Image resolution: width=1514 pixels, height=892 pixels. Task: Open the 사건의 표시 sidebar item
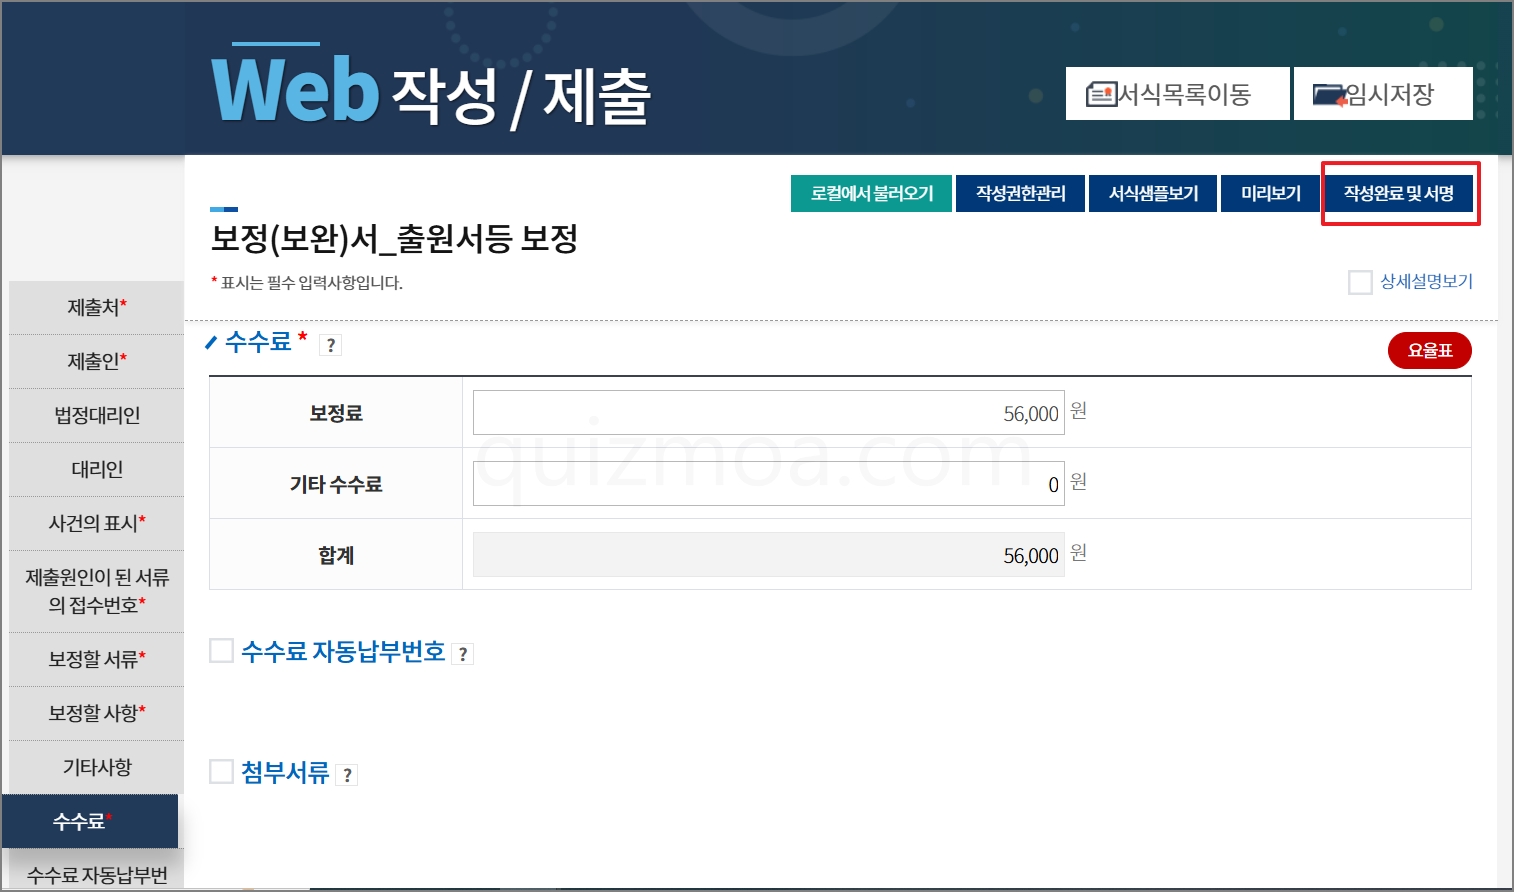[96, 524]
